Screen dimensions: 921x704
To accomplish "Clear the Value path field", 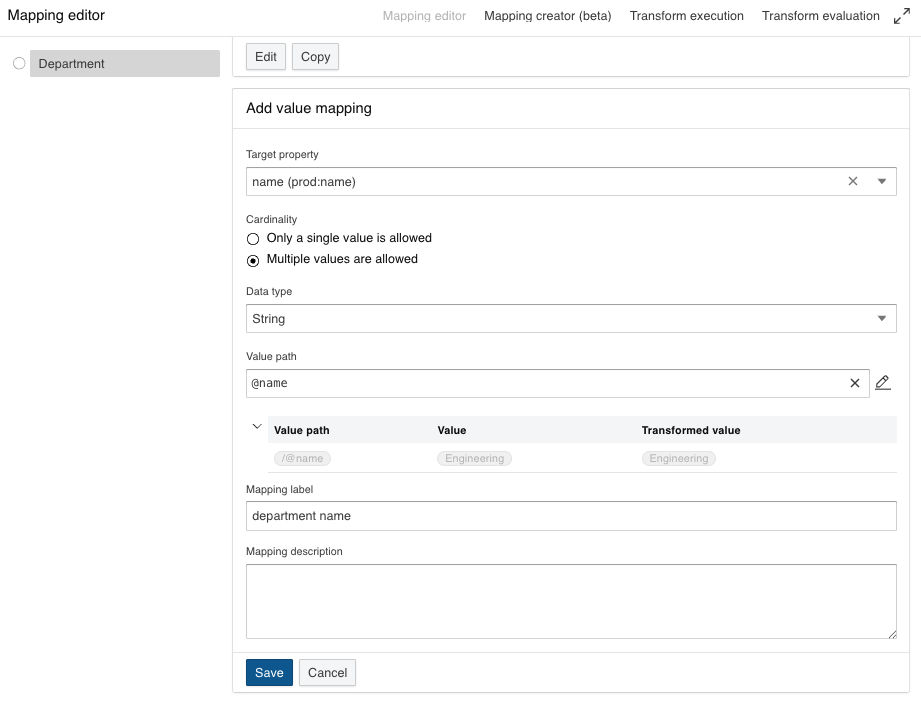I will [855, 383].
